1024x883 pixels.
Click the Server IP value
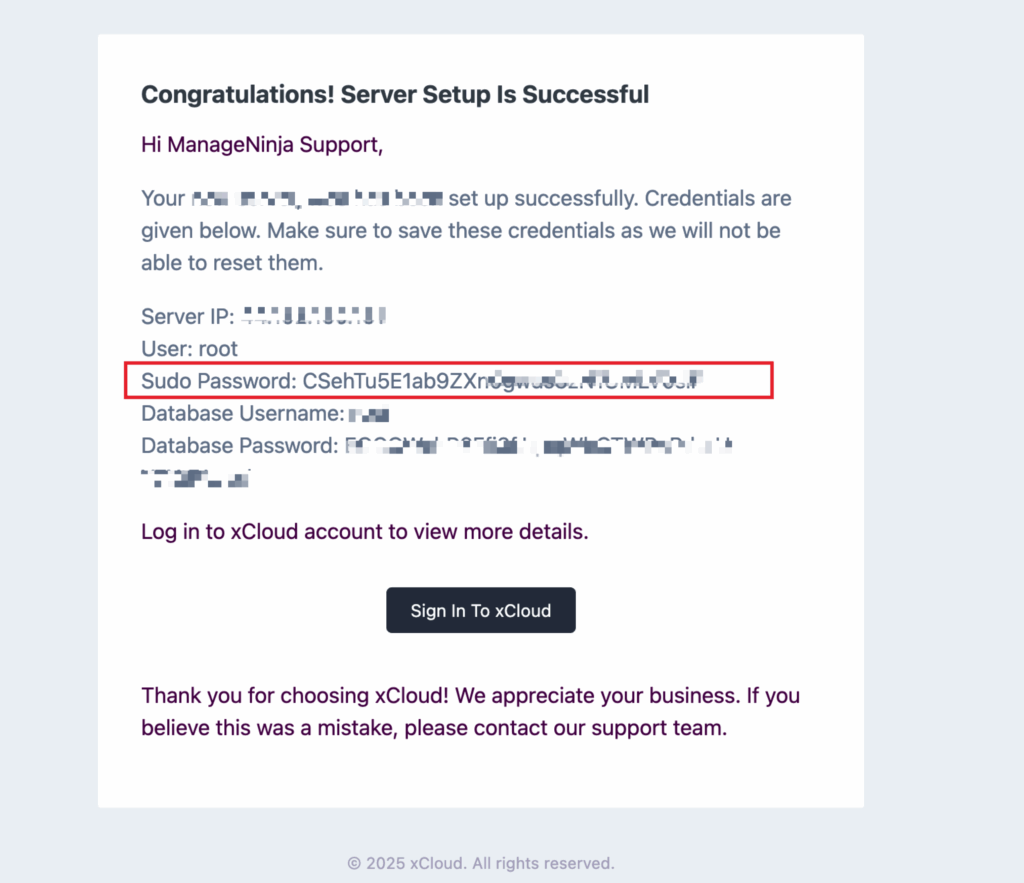[x=313, y=316]
